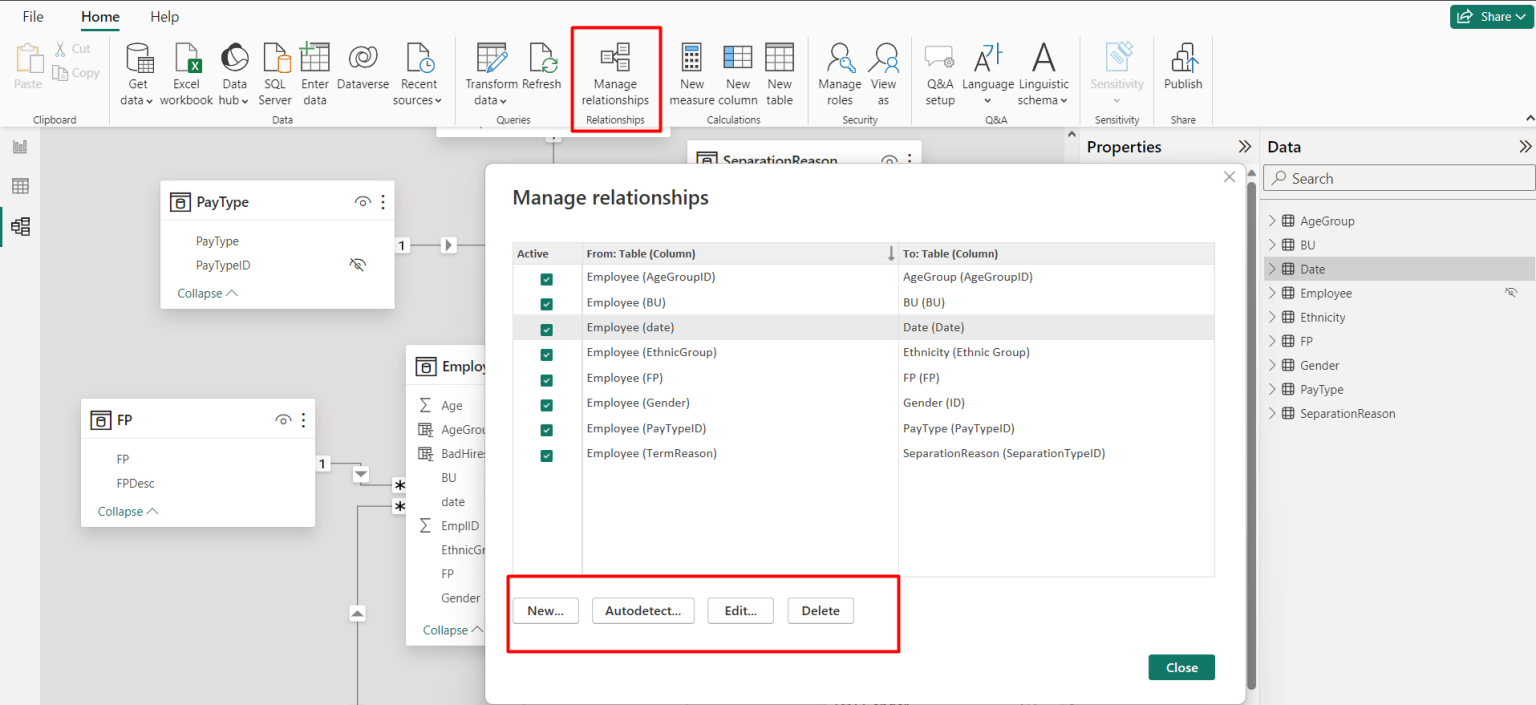The image size is (1536, 705).
Task: Click the Search field in Data pane
Action: click(x=1397, y=177)
